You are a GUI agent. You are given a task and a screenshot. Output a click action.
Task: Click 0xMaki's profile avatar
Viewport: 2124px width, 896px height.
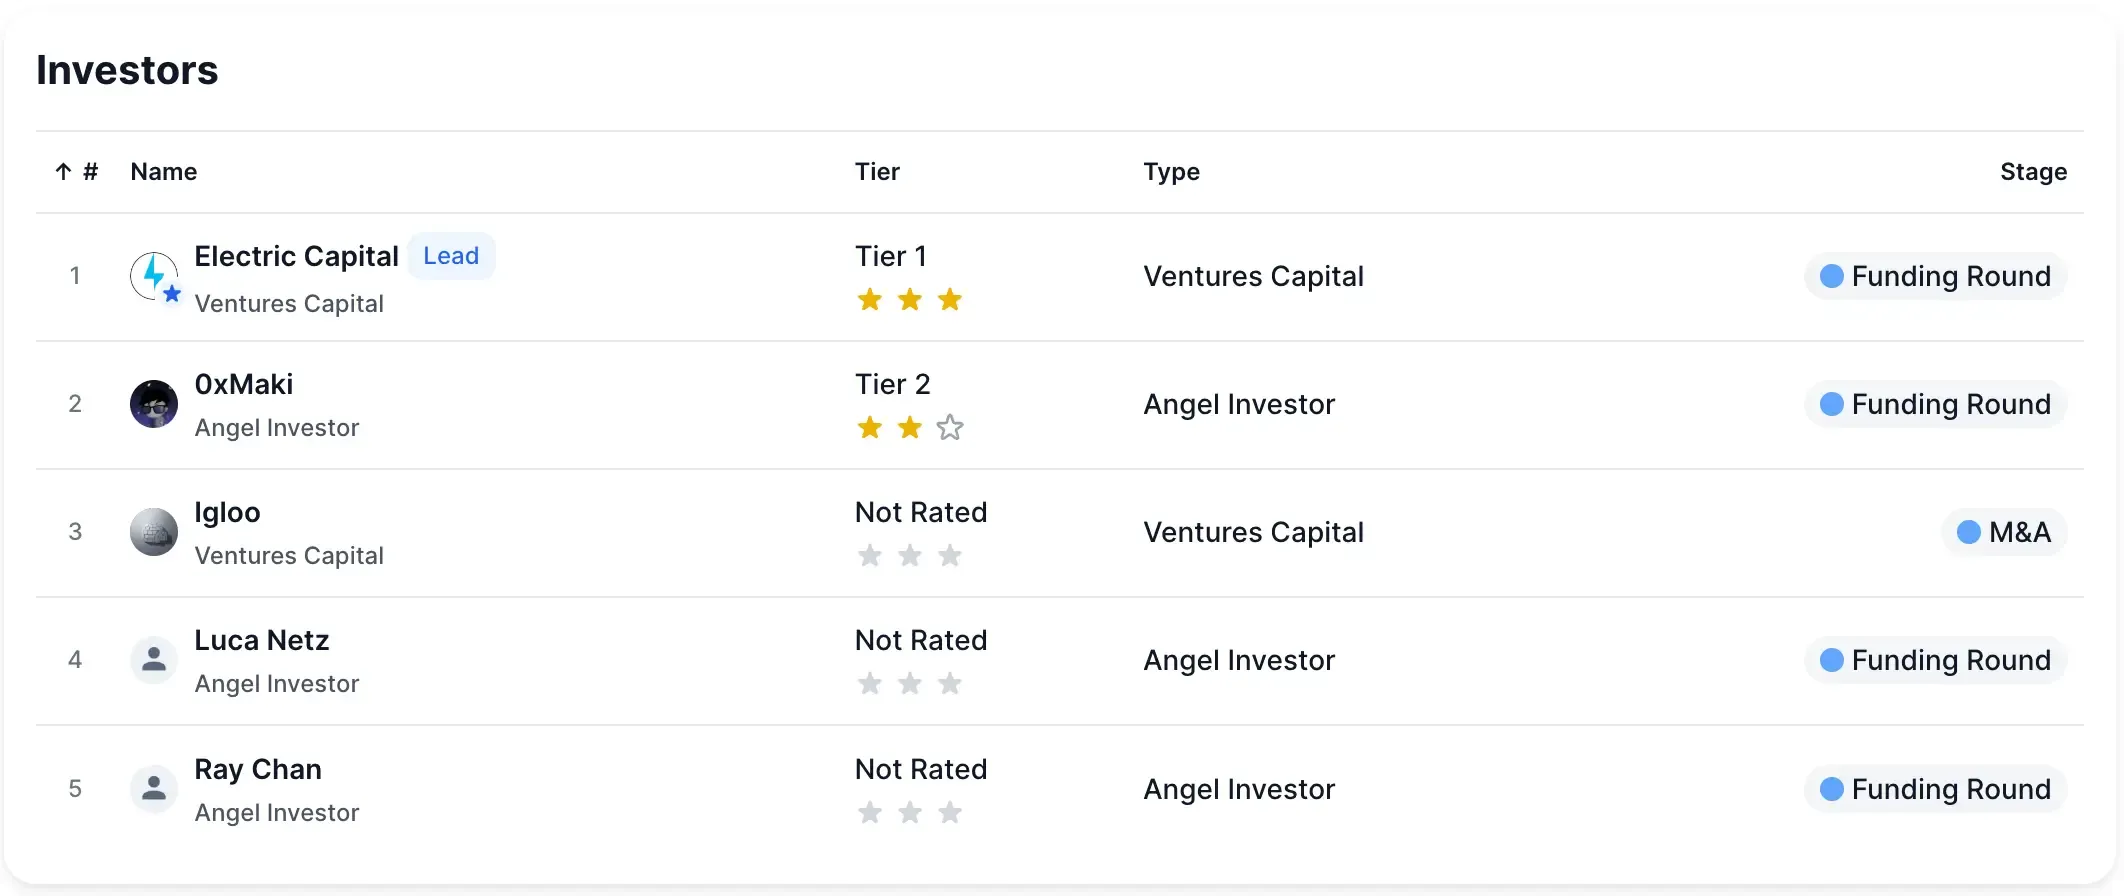(x=154, y=404)
